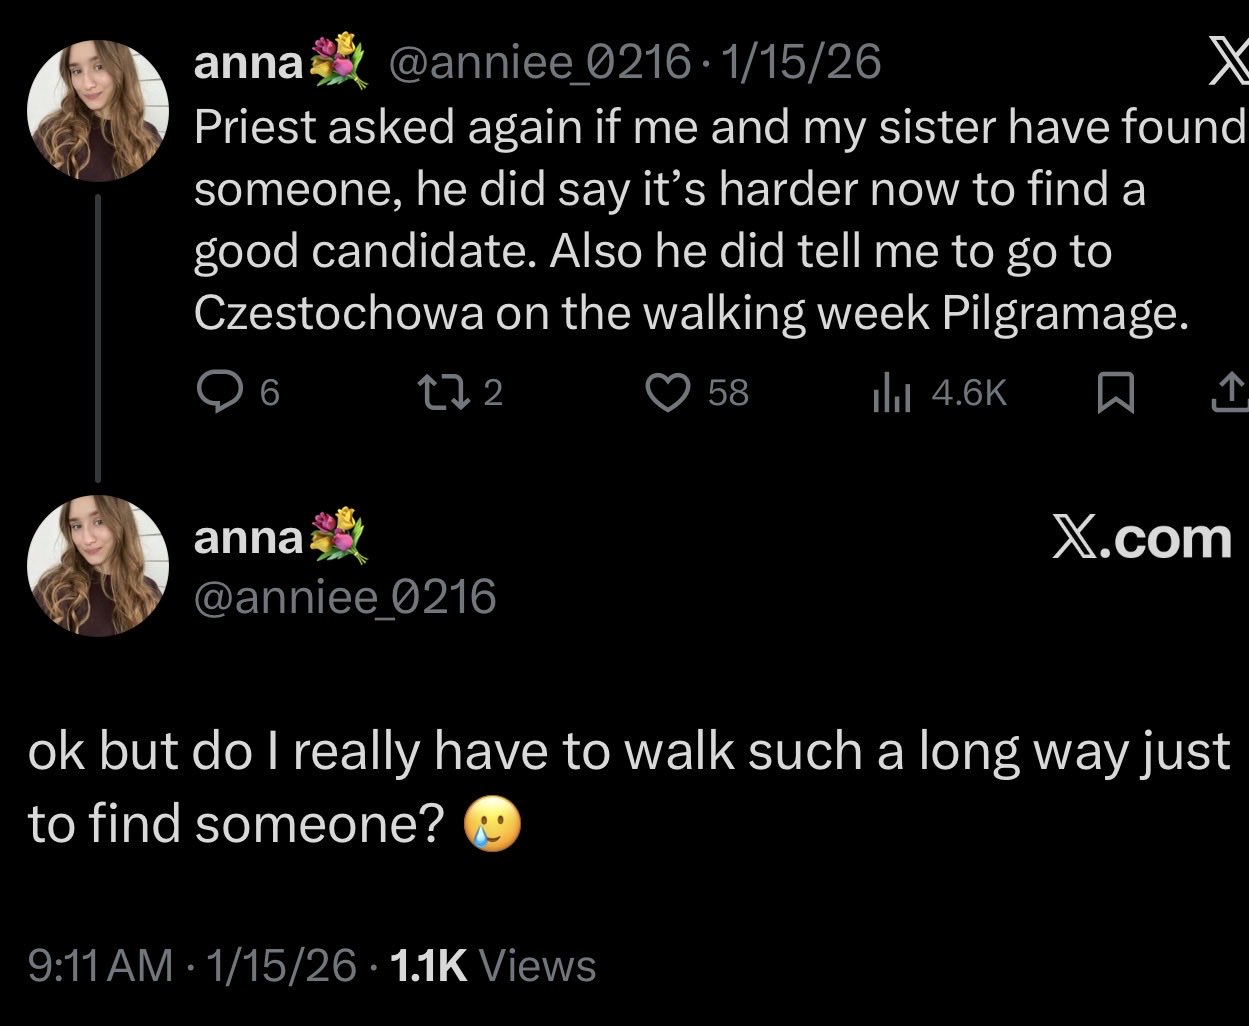Click the X logo in the top right
Image resolution: width=1249 pixels, height=1026 pixels.
tap(1225, 64)
